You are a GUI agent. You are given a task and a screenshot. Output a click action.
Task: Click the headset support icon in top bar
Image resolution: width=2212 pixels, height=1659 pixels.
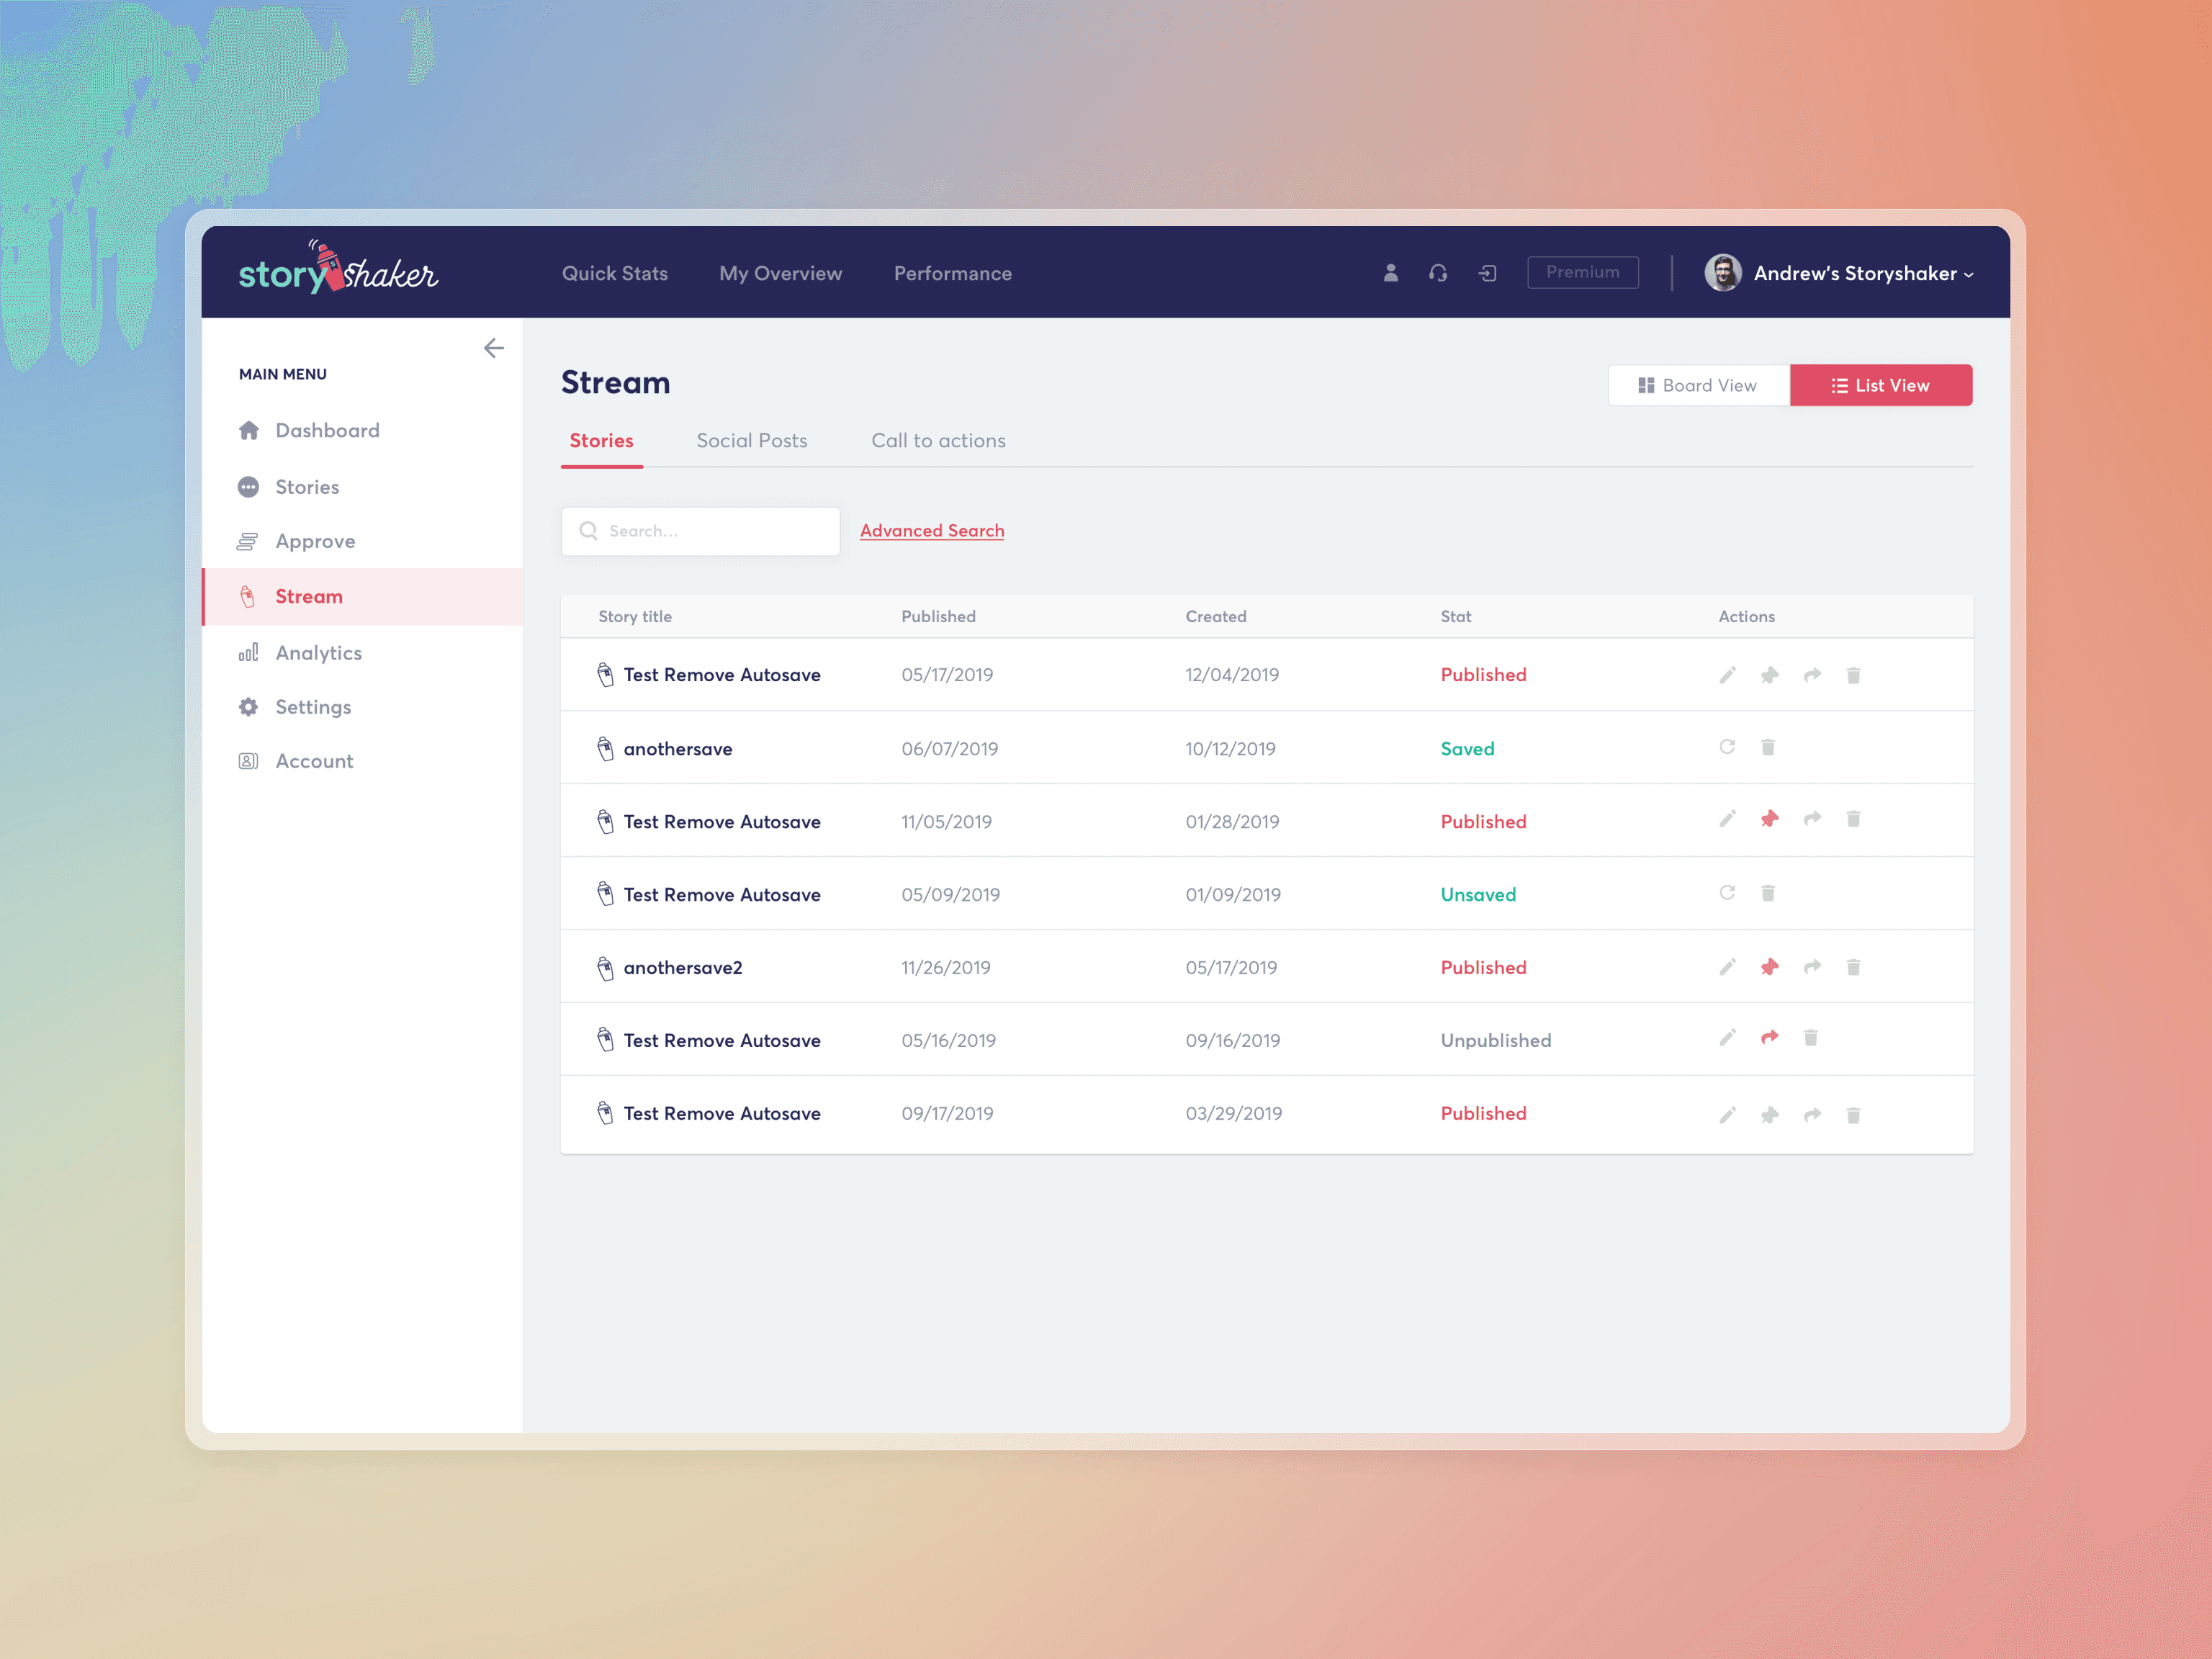[1438, 273]
